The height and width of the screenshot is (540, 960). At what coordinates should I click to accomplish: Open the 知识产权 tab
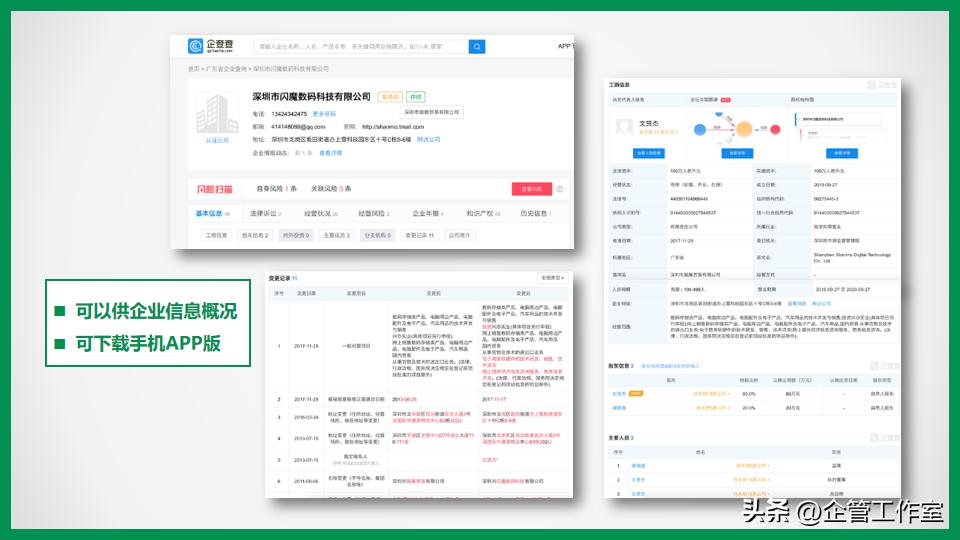pyautogui.click(x=483, y=213)
